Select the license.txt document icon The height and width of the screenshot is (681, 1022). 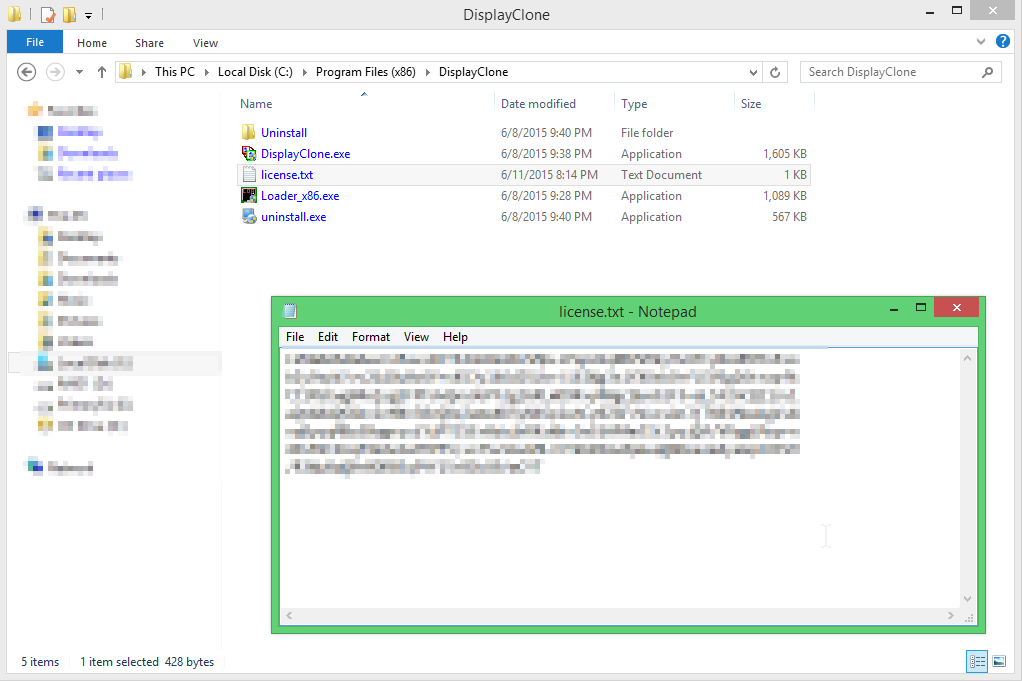248,174
